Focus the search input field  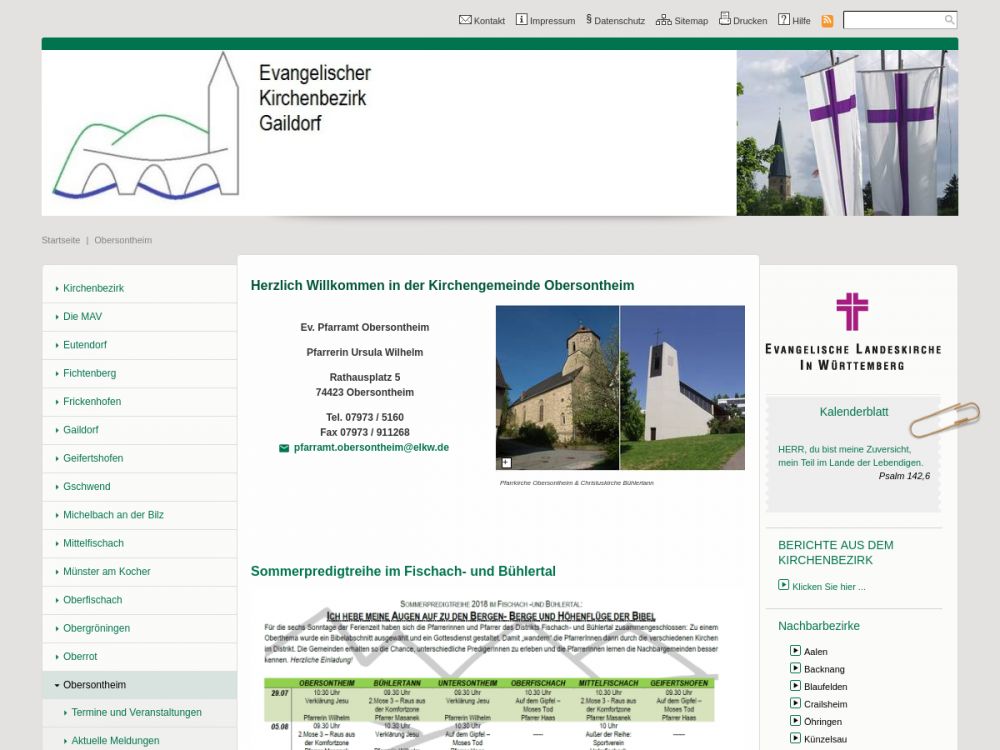coord(892,20)
